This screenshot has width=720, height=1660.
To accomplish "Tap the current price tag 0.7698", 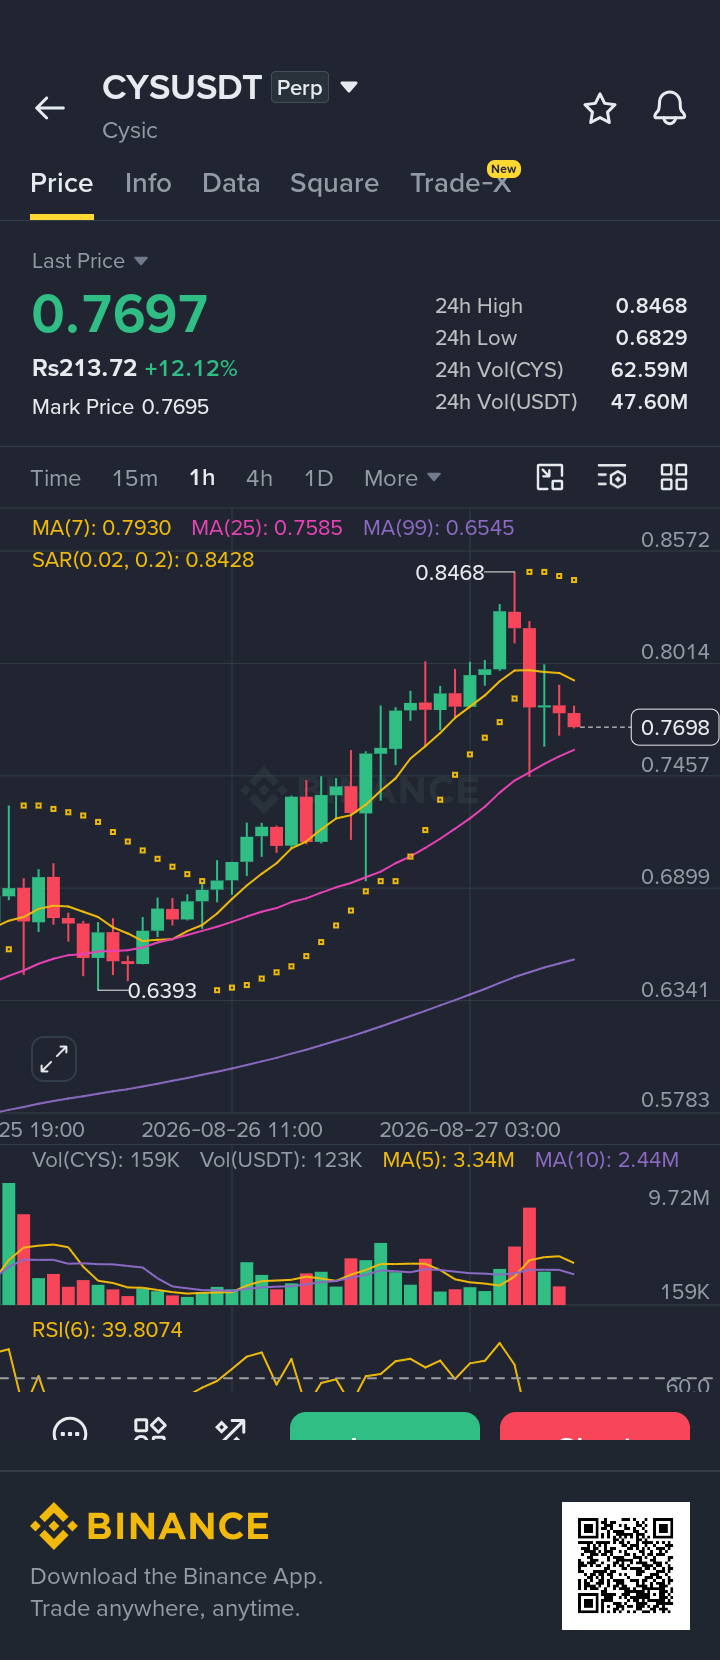I will 675,727.
